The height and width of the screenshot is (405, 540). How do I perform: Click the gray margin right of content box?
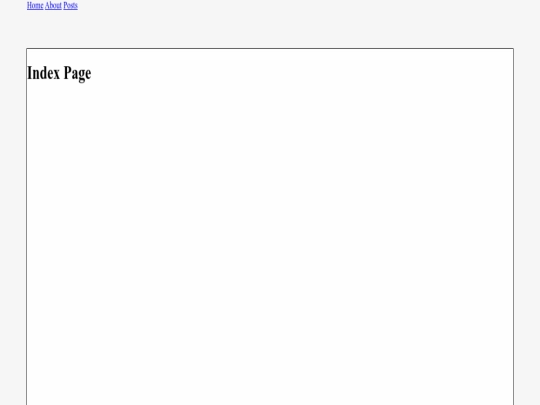tap(527, 227)
